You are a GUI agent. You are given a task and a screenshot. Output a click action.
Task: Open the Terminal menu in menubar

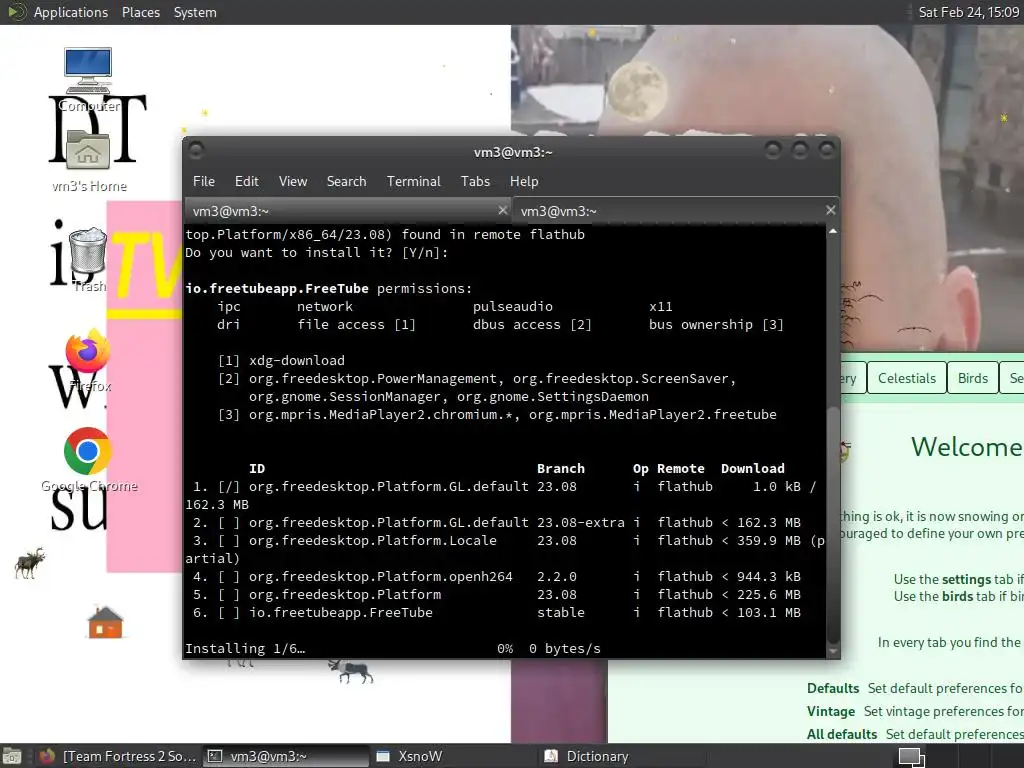click(x=413, y=182)
